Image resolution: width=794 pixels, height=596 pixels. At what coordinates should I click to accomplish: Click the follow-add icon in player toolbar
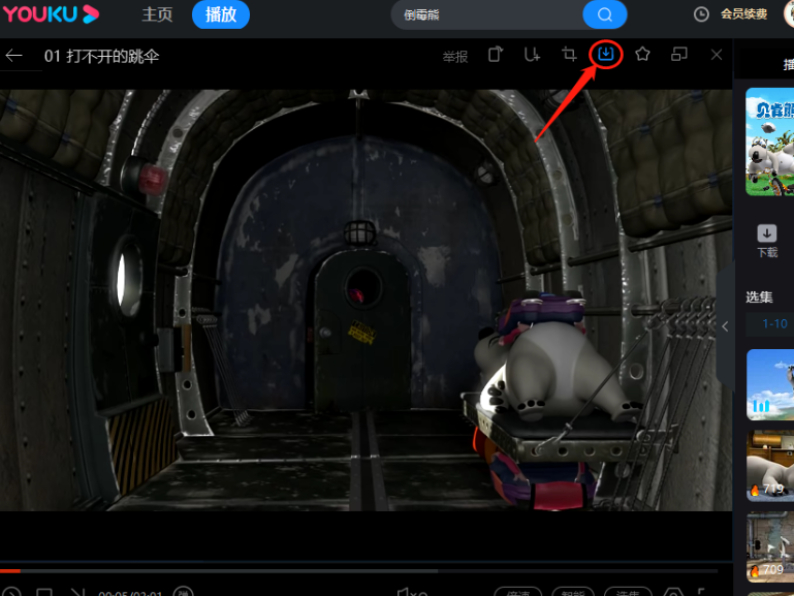coord(532,54)
